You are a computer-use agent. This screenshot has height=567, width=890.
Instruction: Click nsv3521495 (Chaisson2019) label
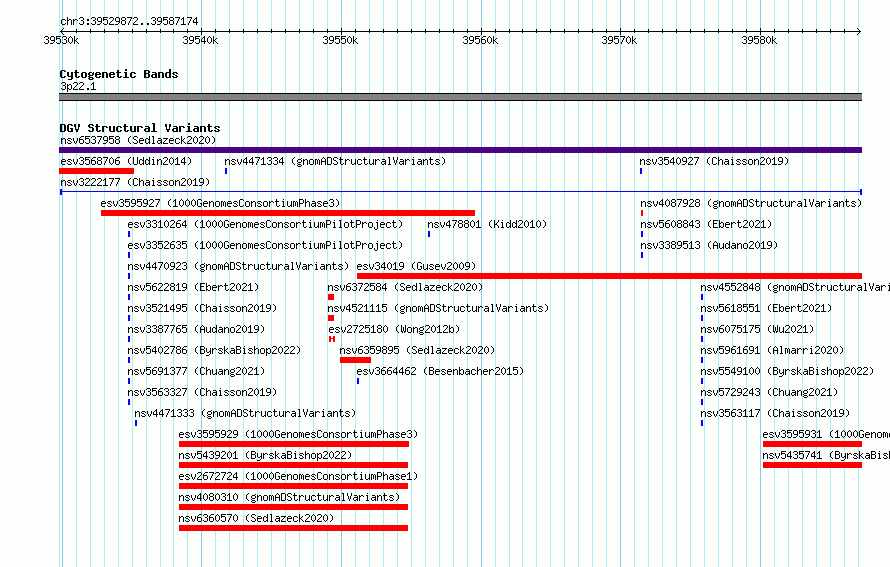(202, 308)
